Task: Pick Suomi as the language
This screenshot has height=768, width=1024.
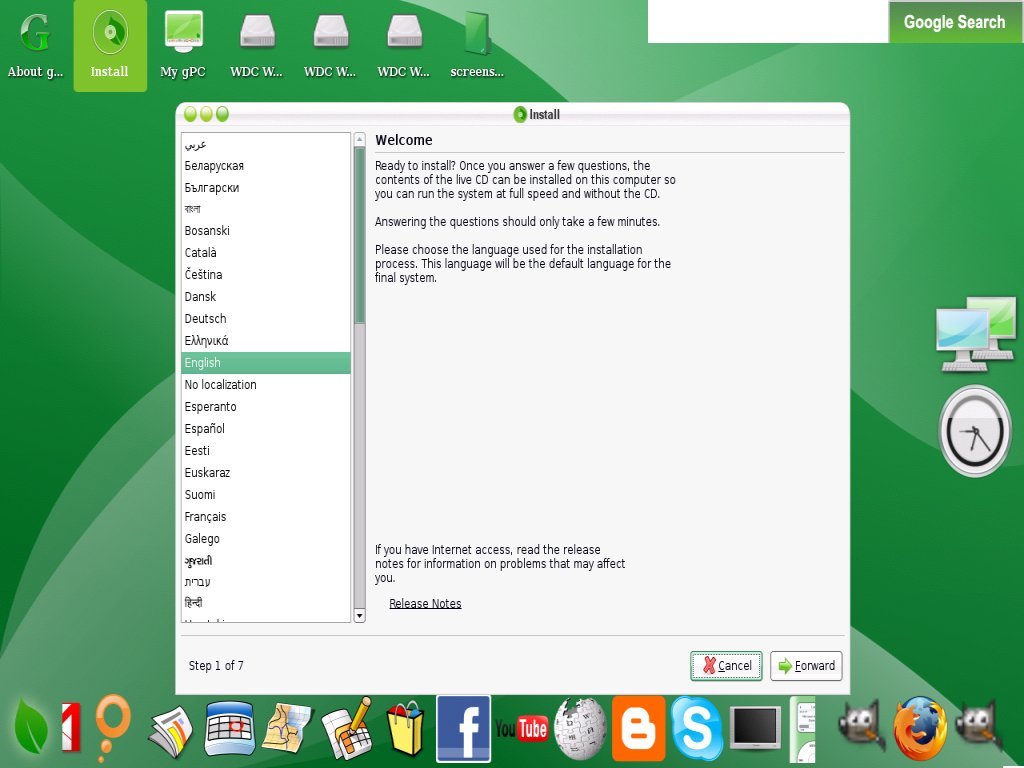Action: pyautogui.click(x=266, y=495)
